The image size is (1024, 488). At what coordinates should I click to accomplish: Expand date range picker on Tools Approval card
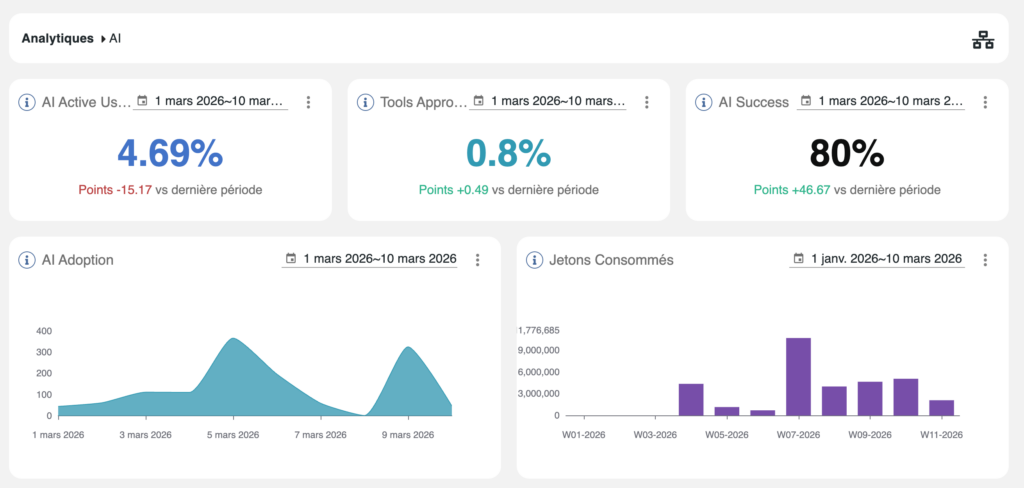point(549,102)
